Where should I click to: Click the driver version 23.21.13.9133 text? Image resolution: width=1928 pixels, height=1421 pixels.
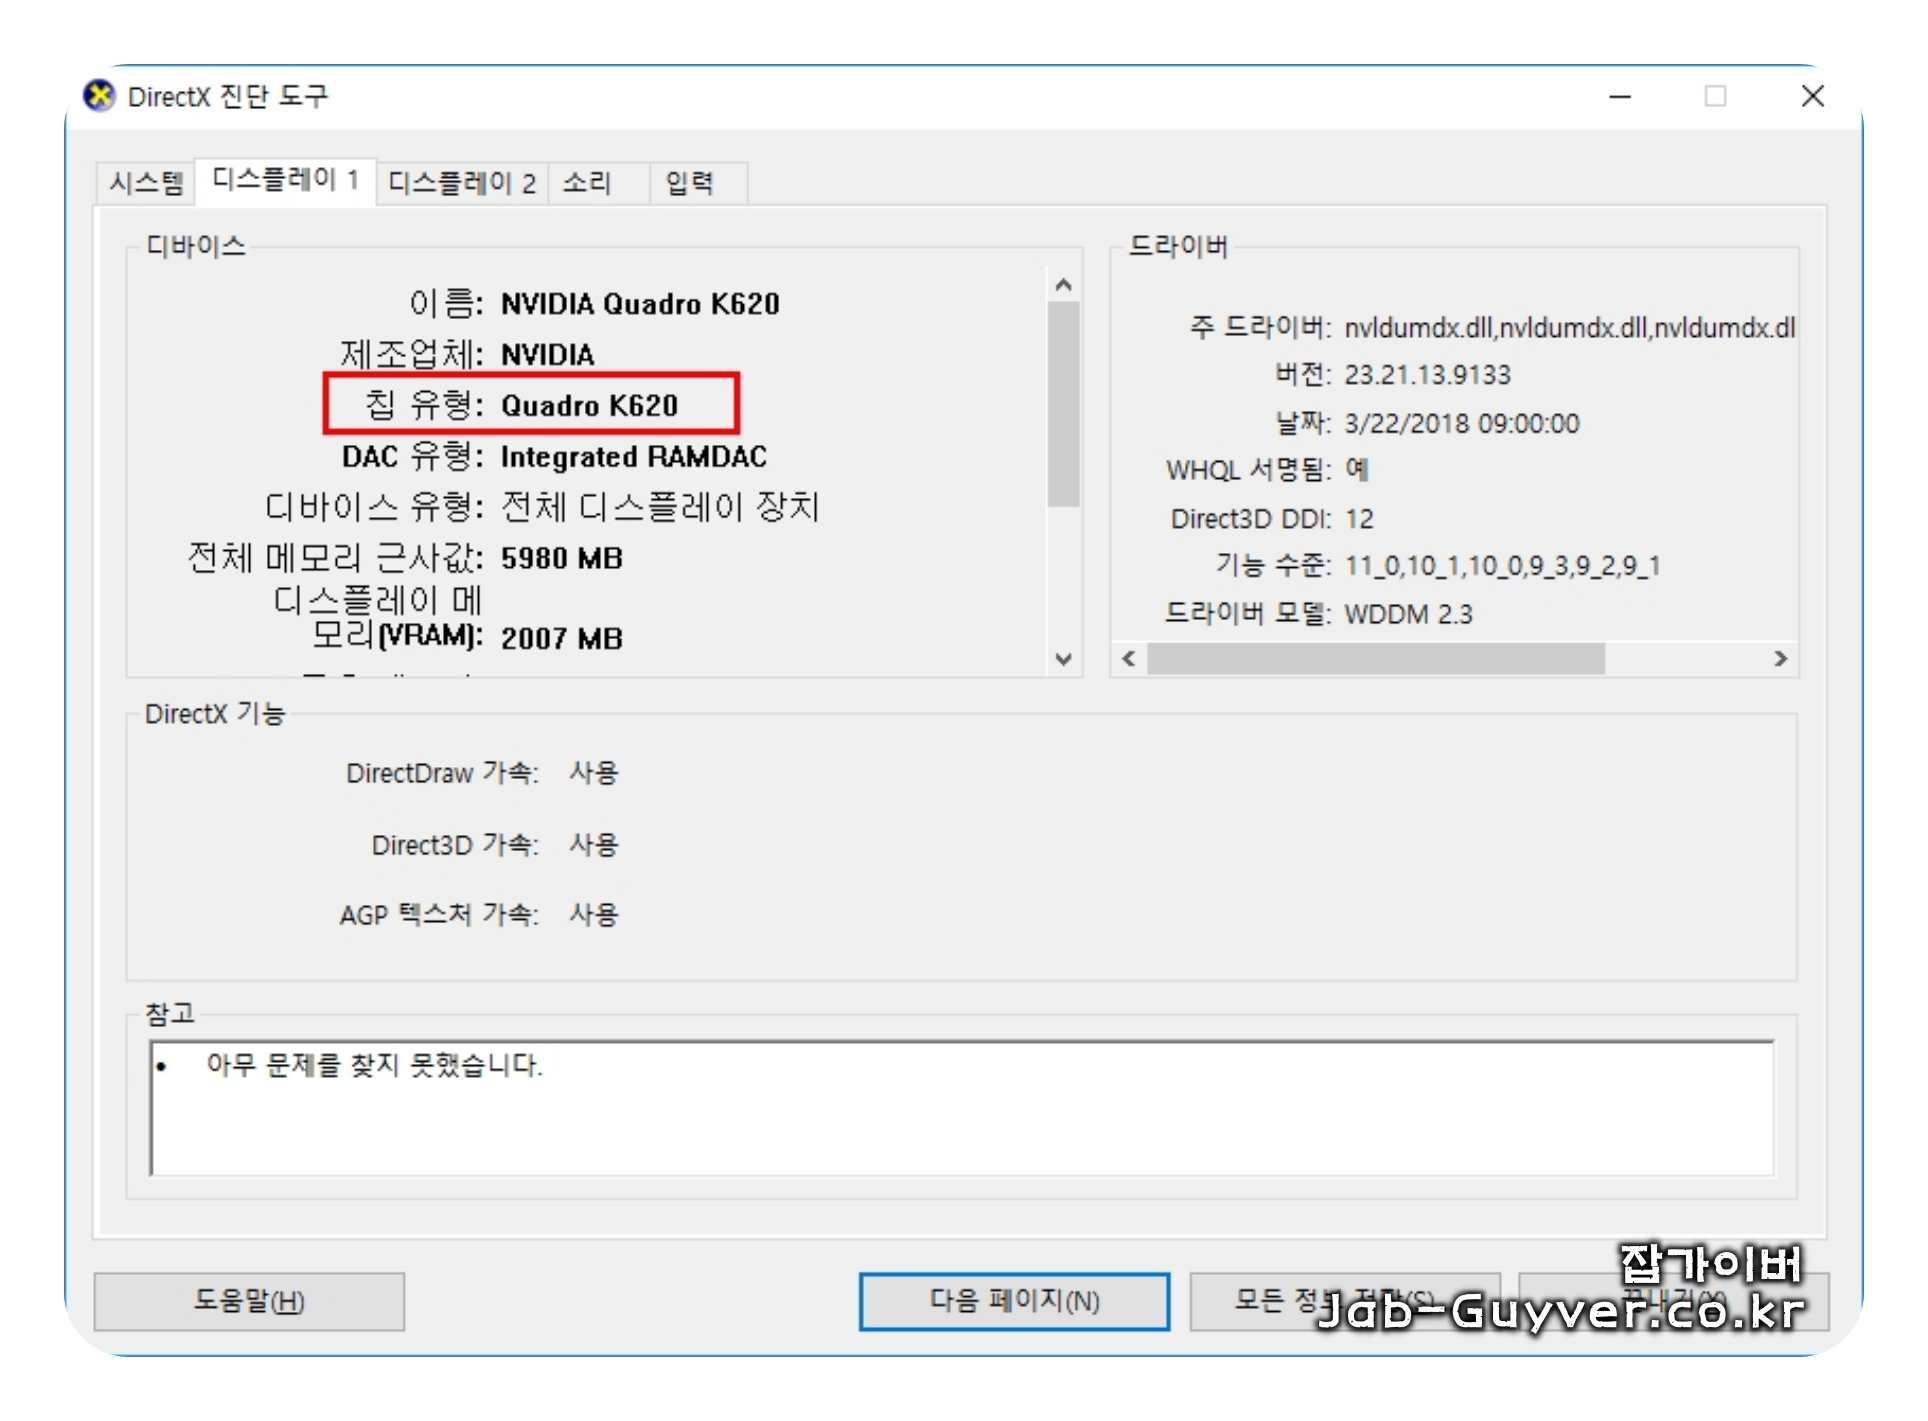[x=1428, y=375]
